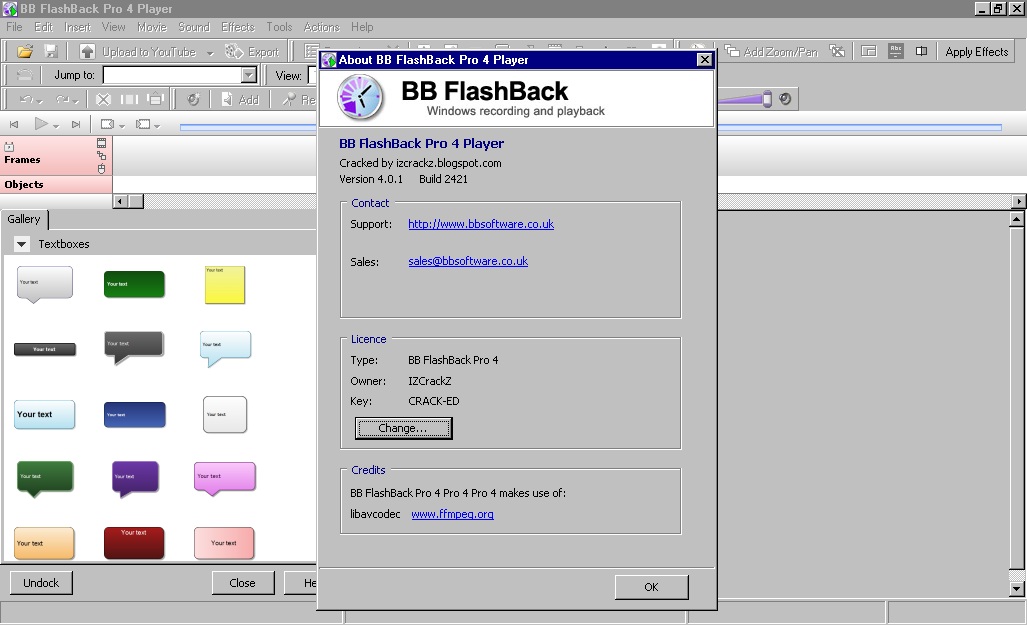Click the Export toolbar button

point(252,51)
